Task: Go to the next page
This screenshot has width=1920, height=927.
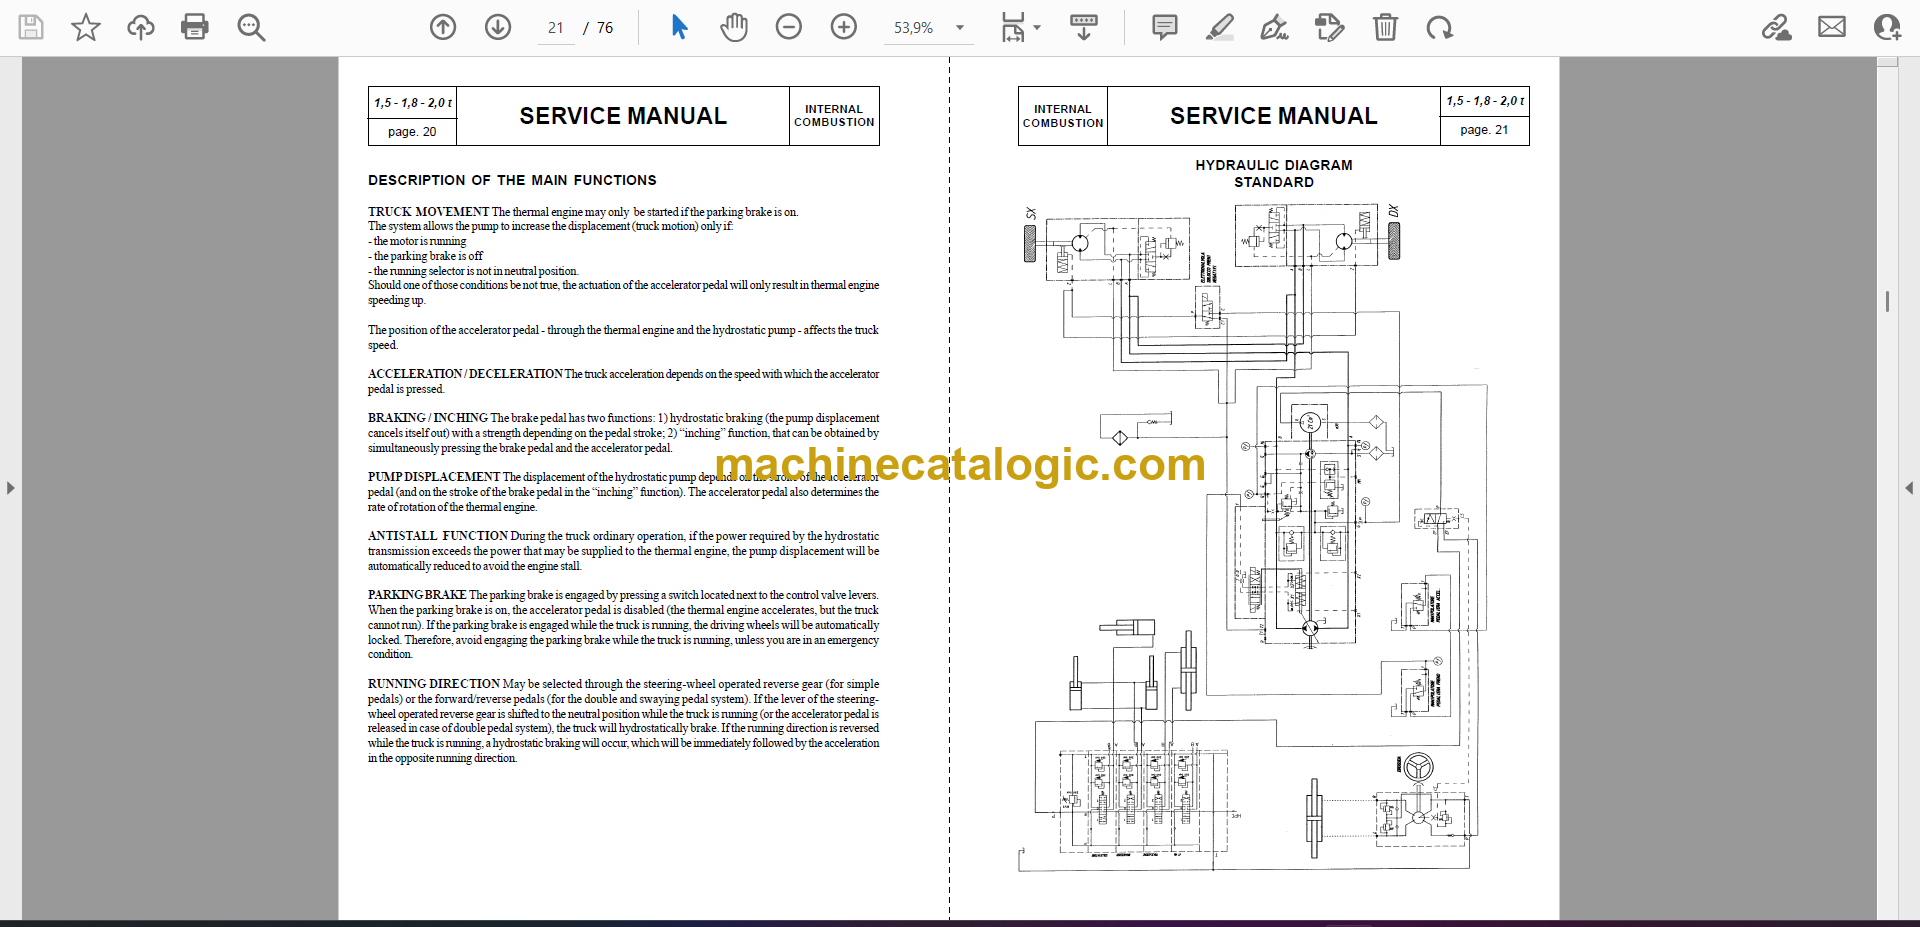Action: pos(498,27)
